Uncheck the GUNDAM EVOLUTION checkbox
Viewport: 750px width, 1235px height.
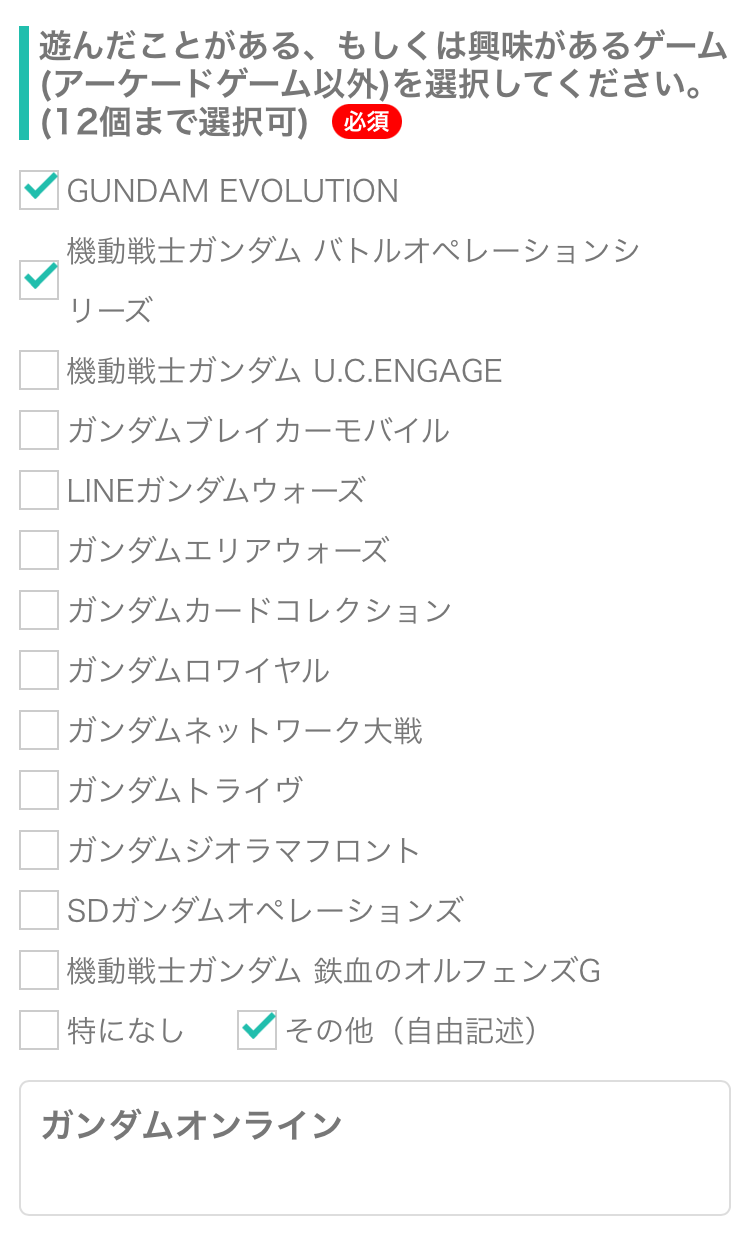point(39,190)
